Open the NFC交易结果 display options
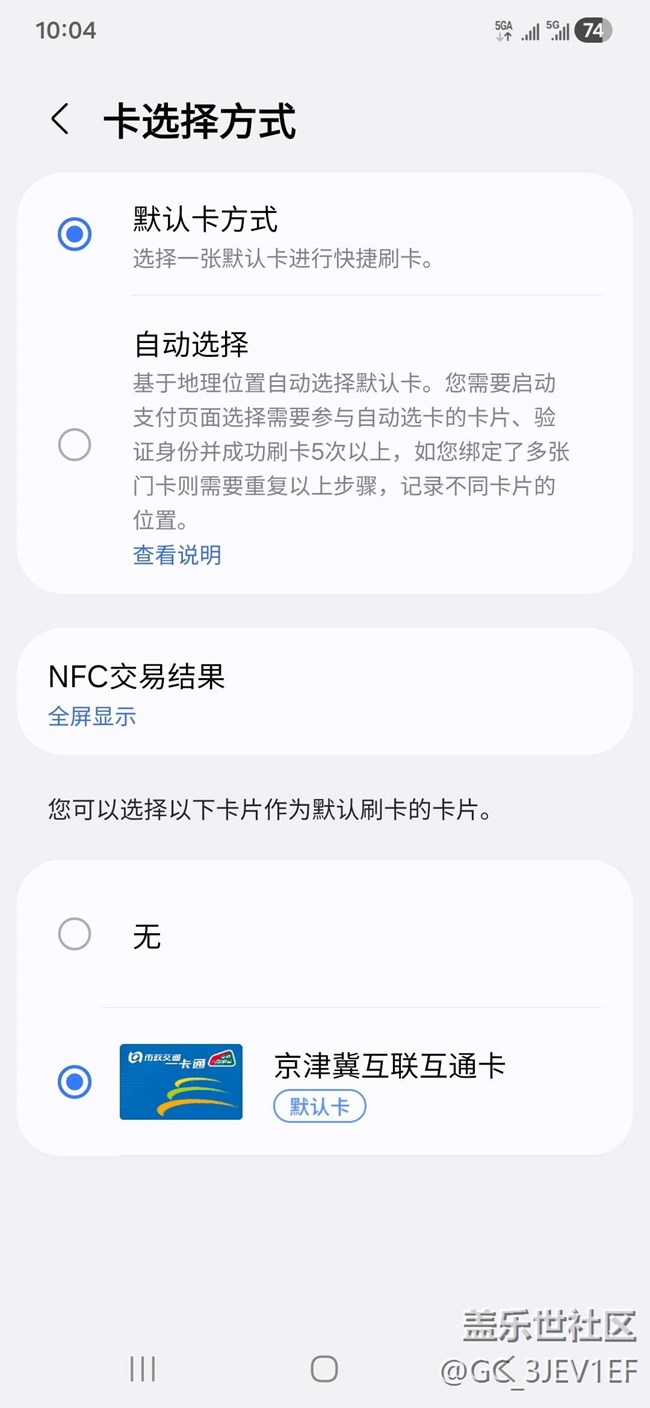This screenshot has width=650, height=1408. pos(325,692)
